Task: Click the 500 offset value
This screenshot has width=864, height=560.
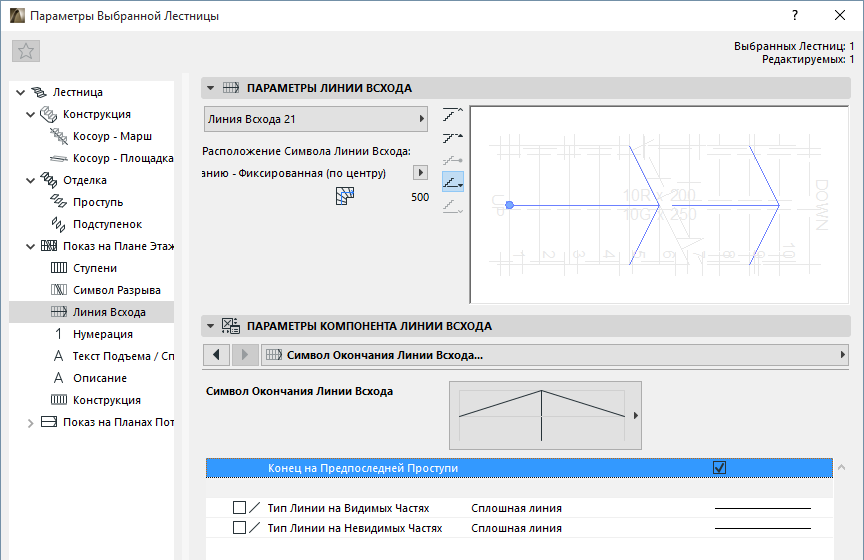Action: click(x=420, y=197)
